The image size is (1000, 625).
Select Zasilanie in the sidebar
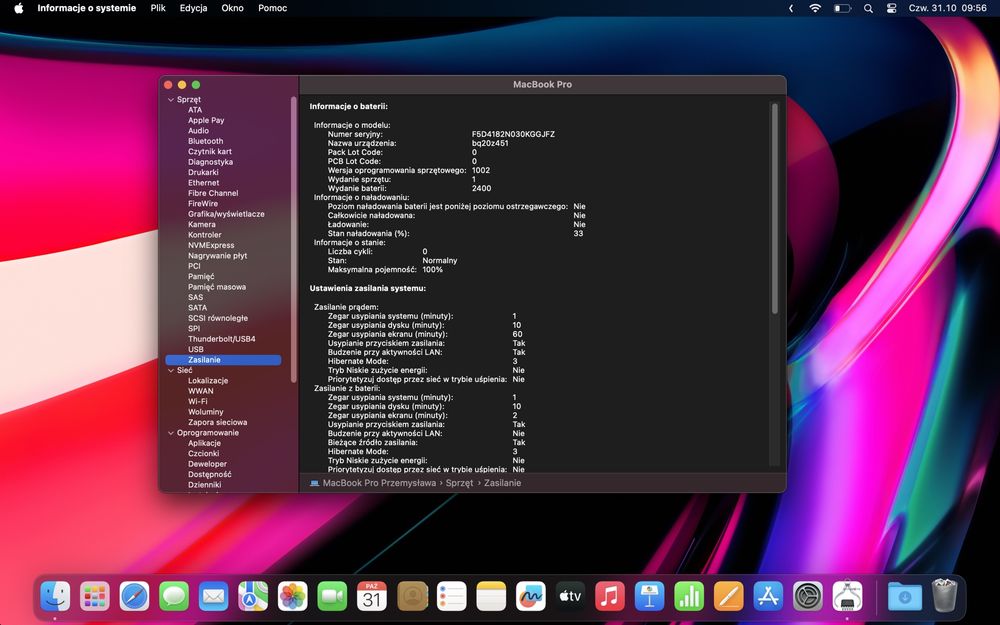223,360
